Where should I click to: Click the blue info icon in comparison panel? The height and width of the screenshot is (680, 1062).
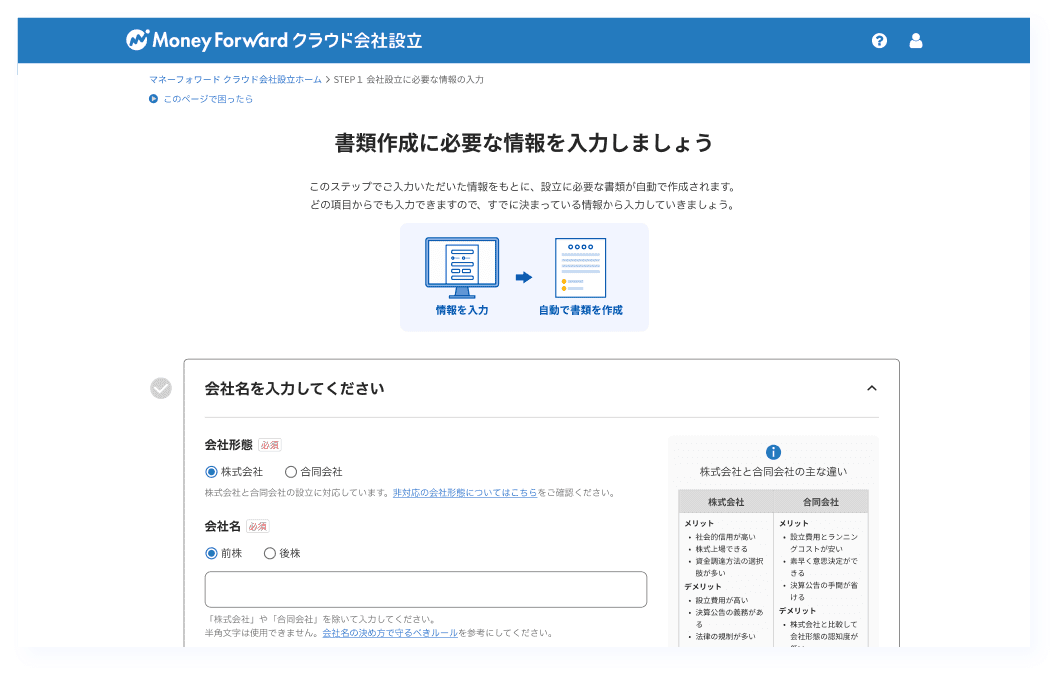tap(773, 452)
